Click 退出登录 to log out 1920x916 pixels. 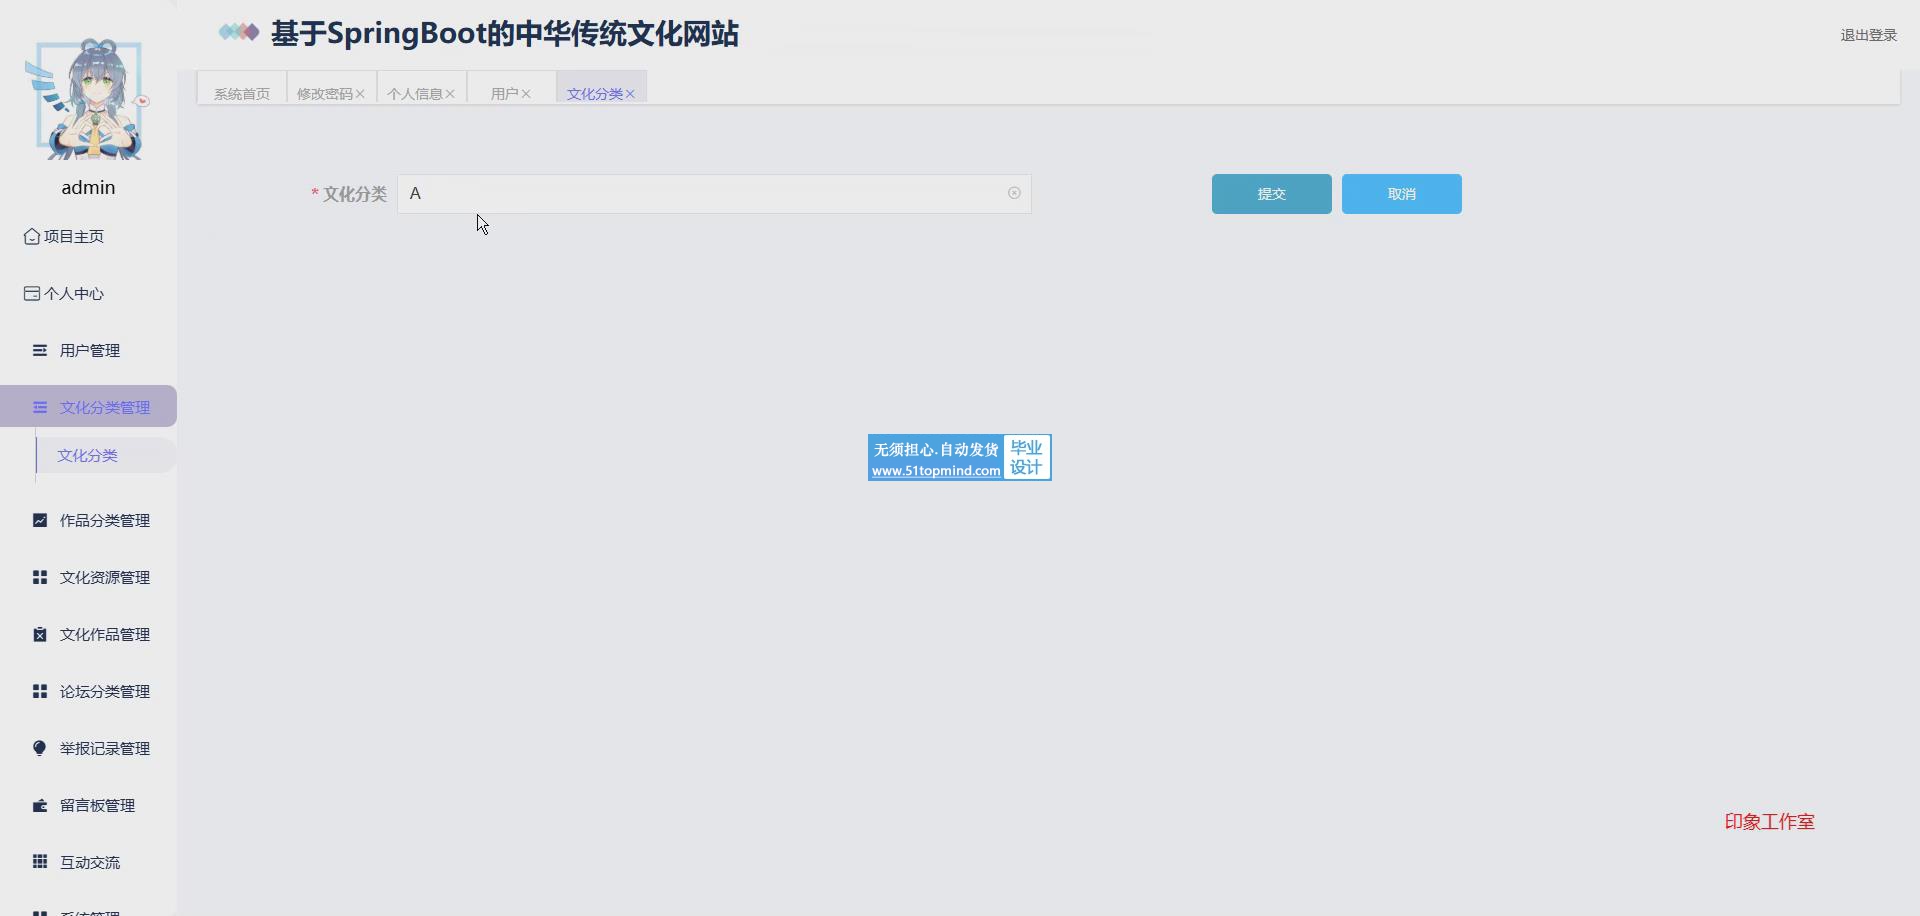tap(1868, 35)
